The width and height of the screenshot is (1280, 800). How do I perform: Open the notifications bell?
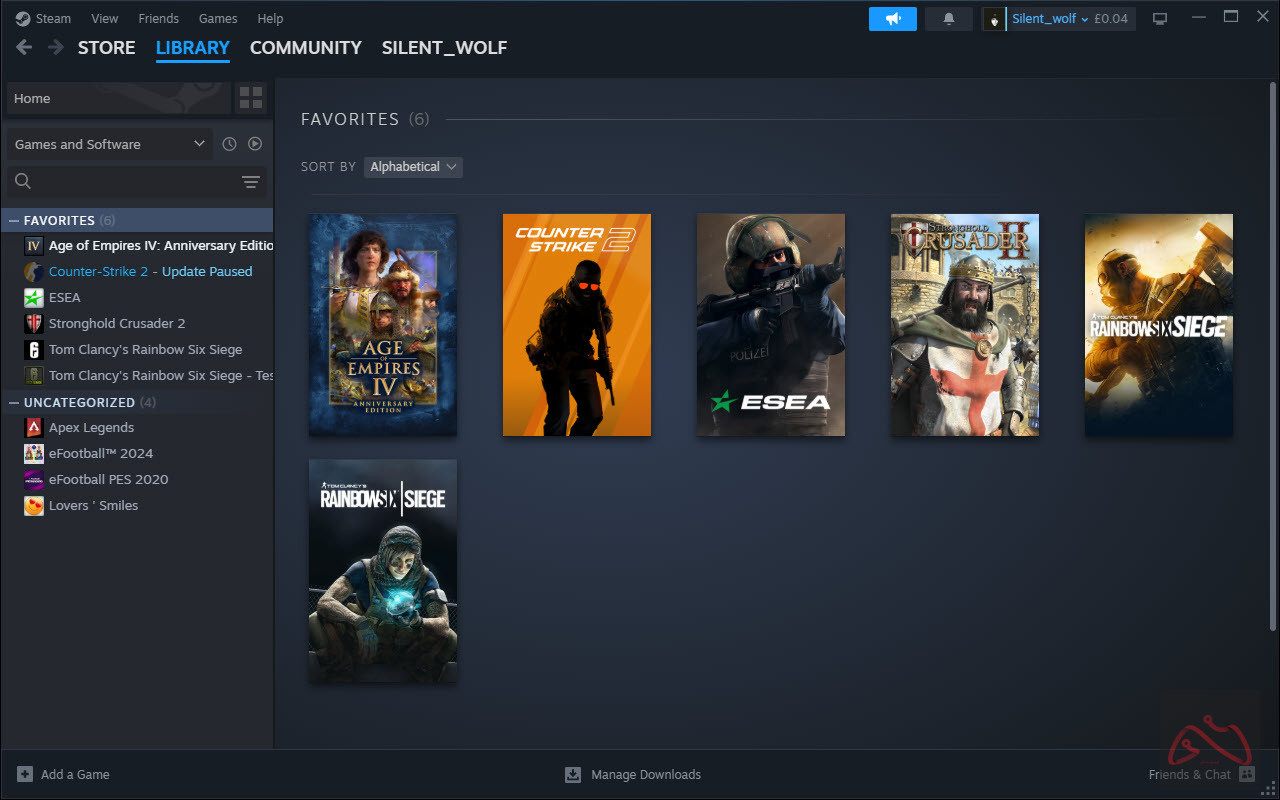click(x=948, y=19)
